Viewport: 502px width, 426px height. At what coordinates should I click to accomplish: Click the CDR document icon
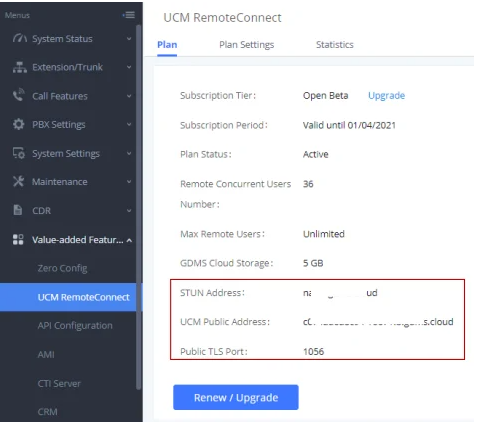(18, 210)
